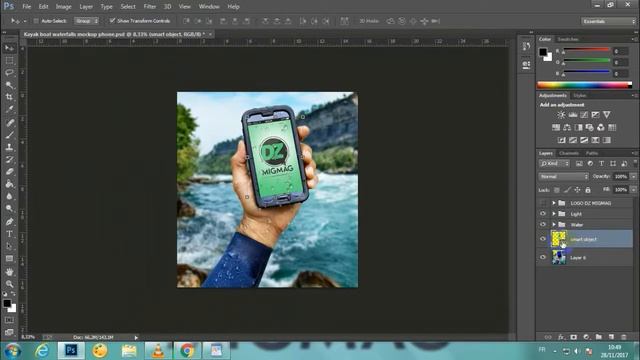Image resolution: width=640 pixels, height=360 pixels.
Task: Switch to the Styles tab
Action: (x=580, y=96)
